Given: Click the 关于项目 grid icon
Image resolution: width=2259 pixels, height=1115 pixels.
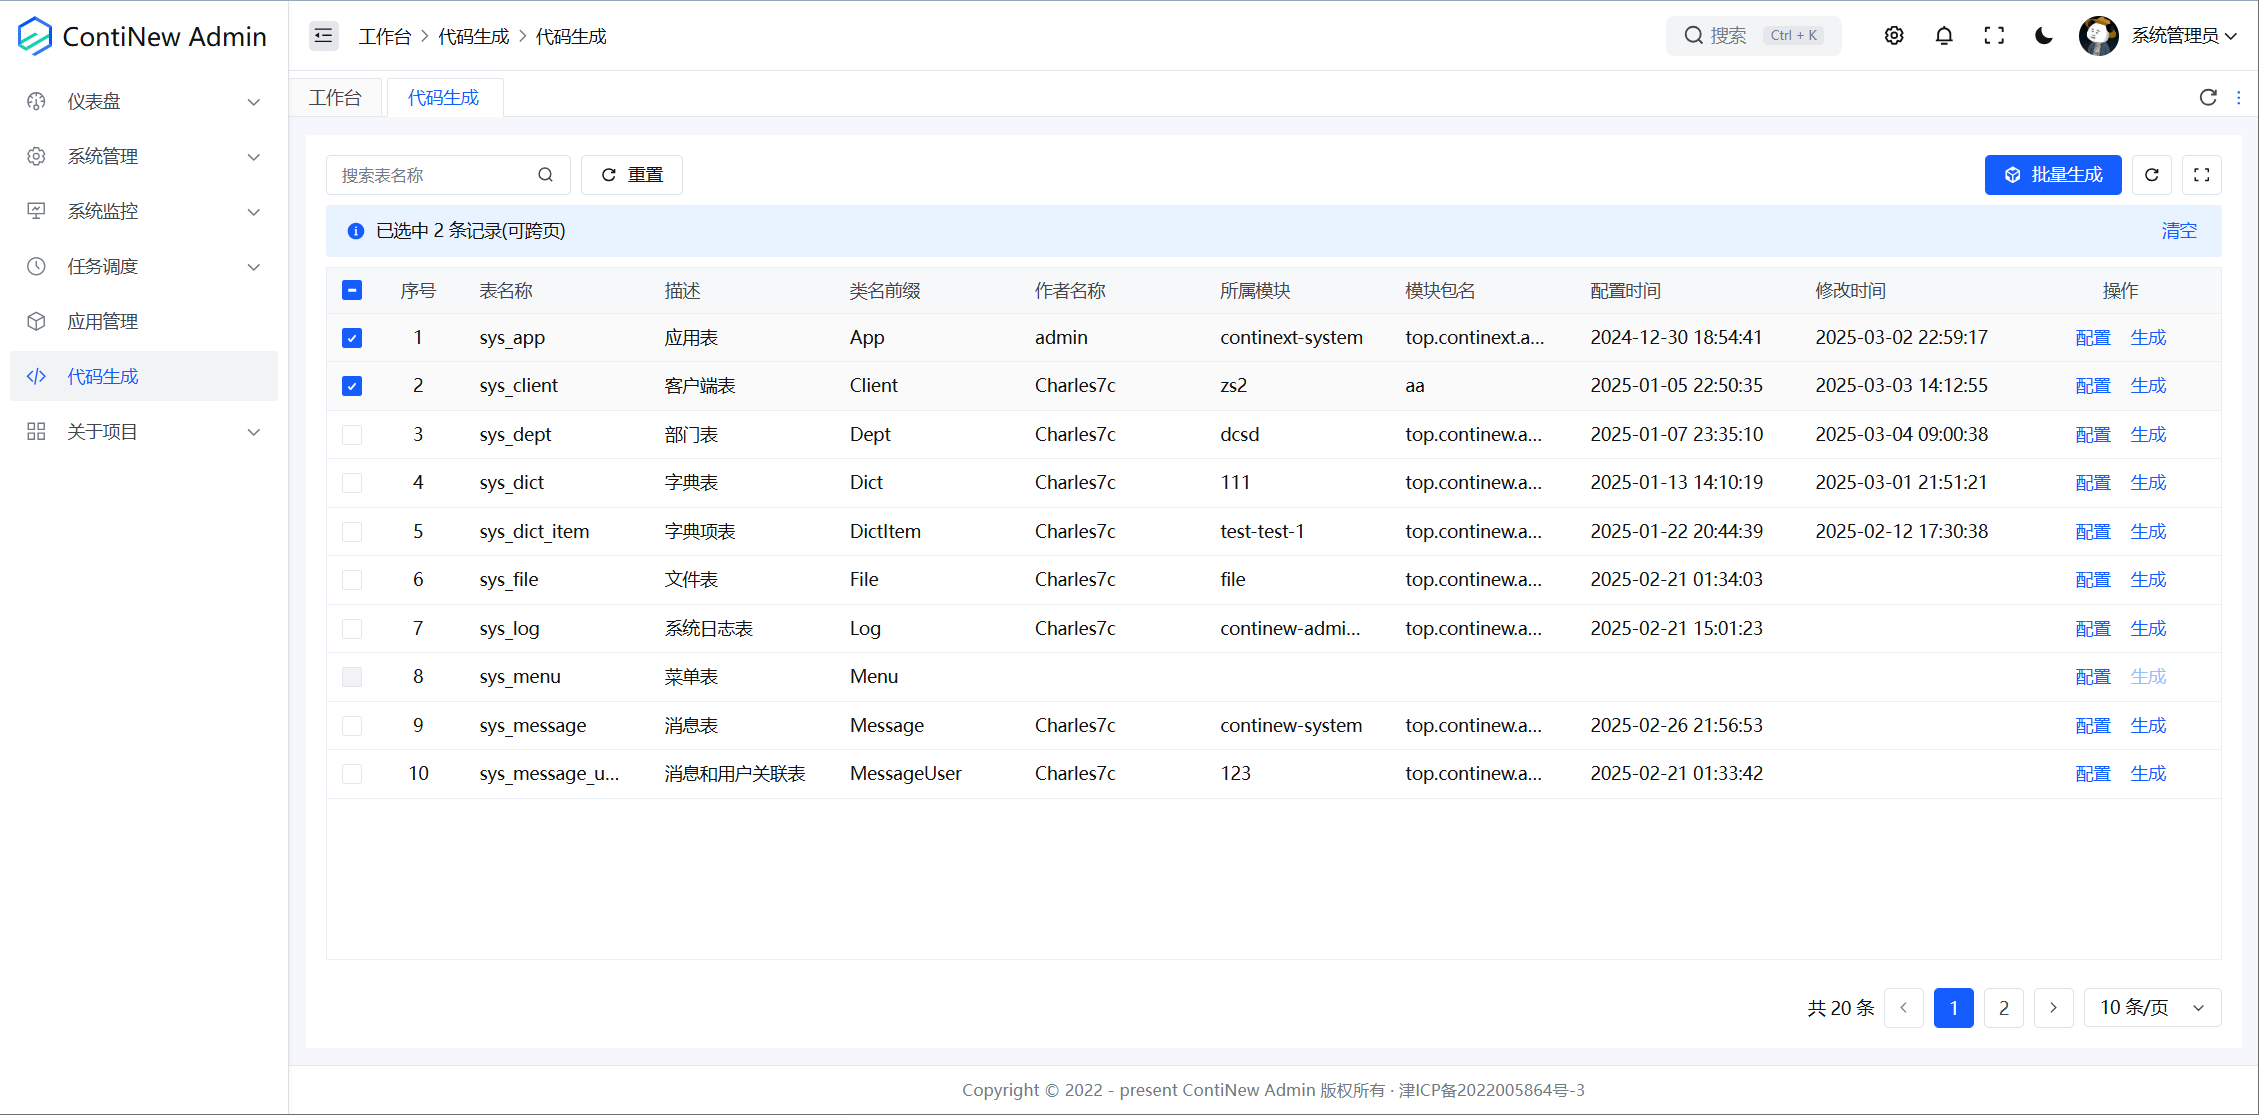Looking at the screenshot, I should (x=37, y=431).
